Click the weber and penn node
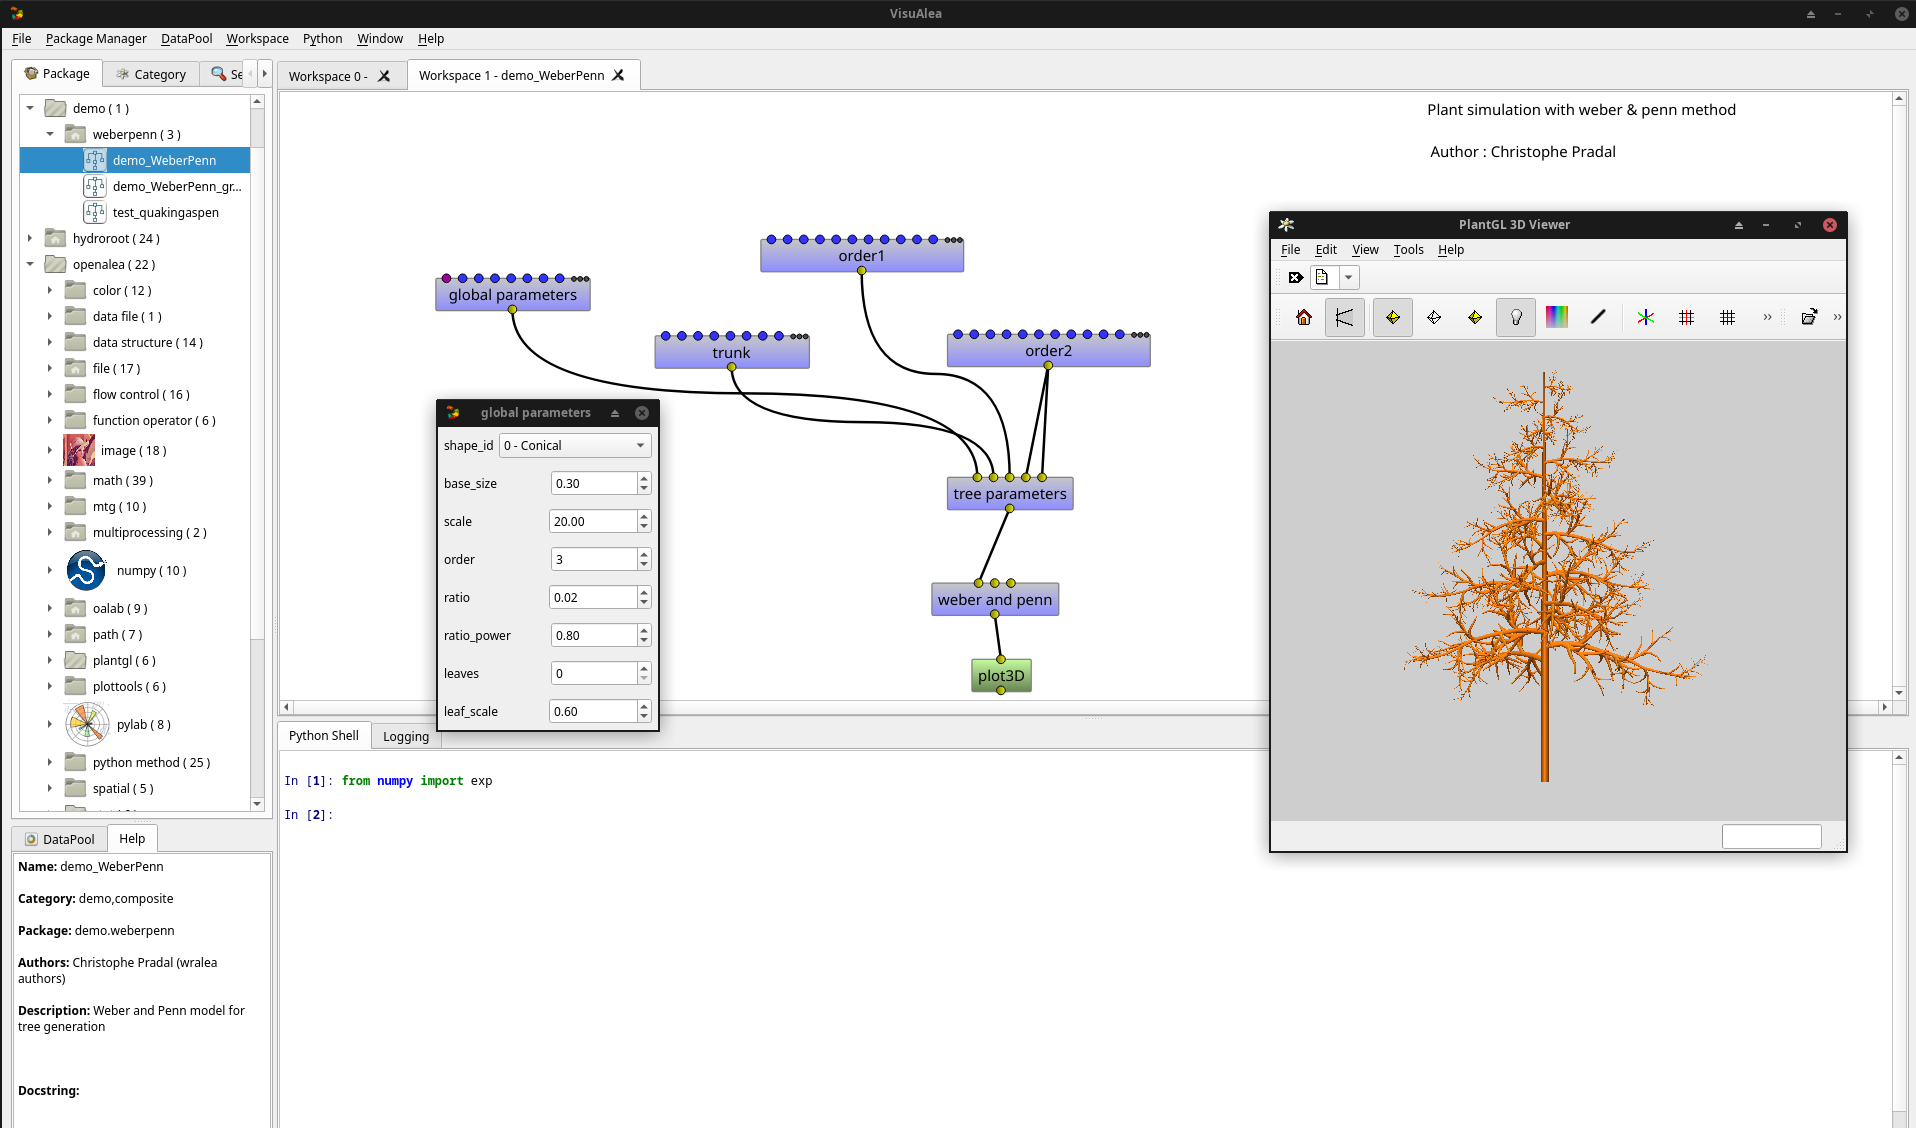1916x1128 pixels. pyautogui.click(x=994, y=600)
